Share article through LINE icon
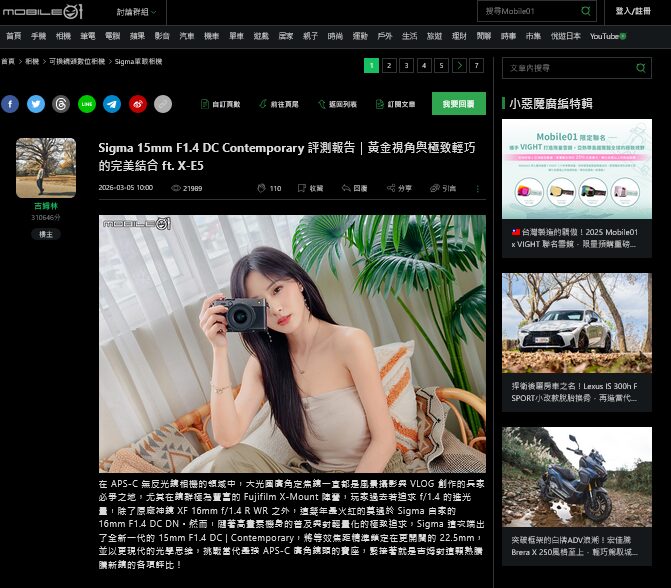Screen dimensions: 671x588 (x=87, y=104)
